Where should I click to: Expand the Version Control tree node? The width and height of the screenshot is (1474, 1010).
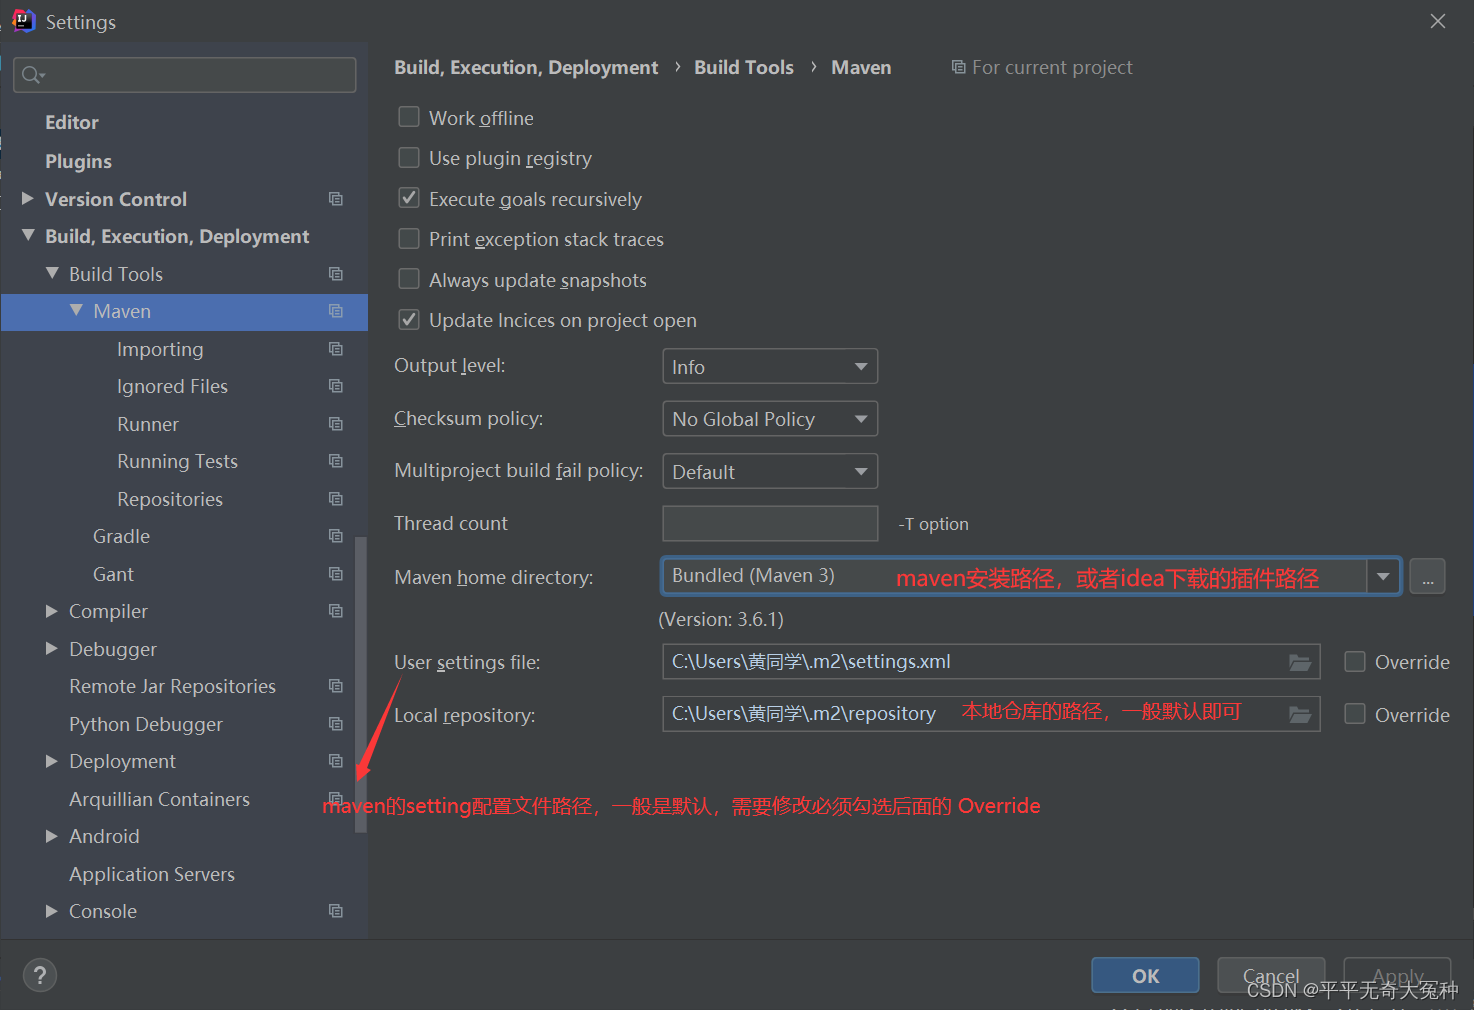tap(28, 199)
